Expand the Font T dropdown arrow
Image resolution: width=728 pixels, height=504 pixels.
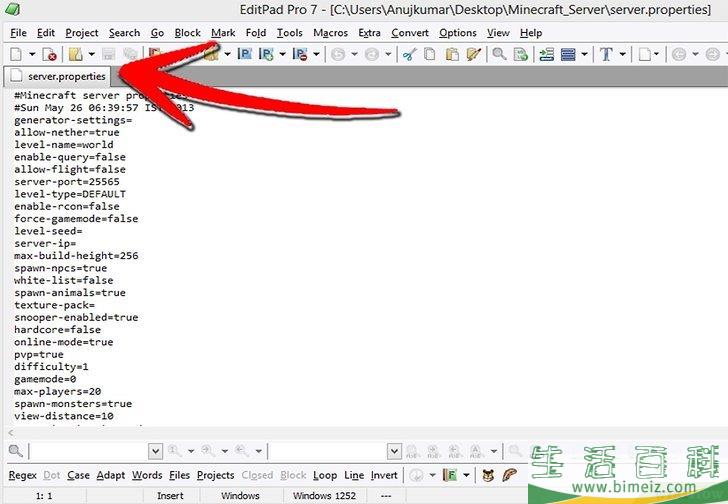coord(622,54)
